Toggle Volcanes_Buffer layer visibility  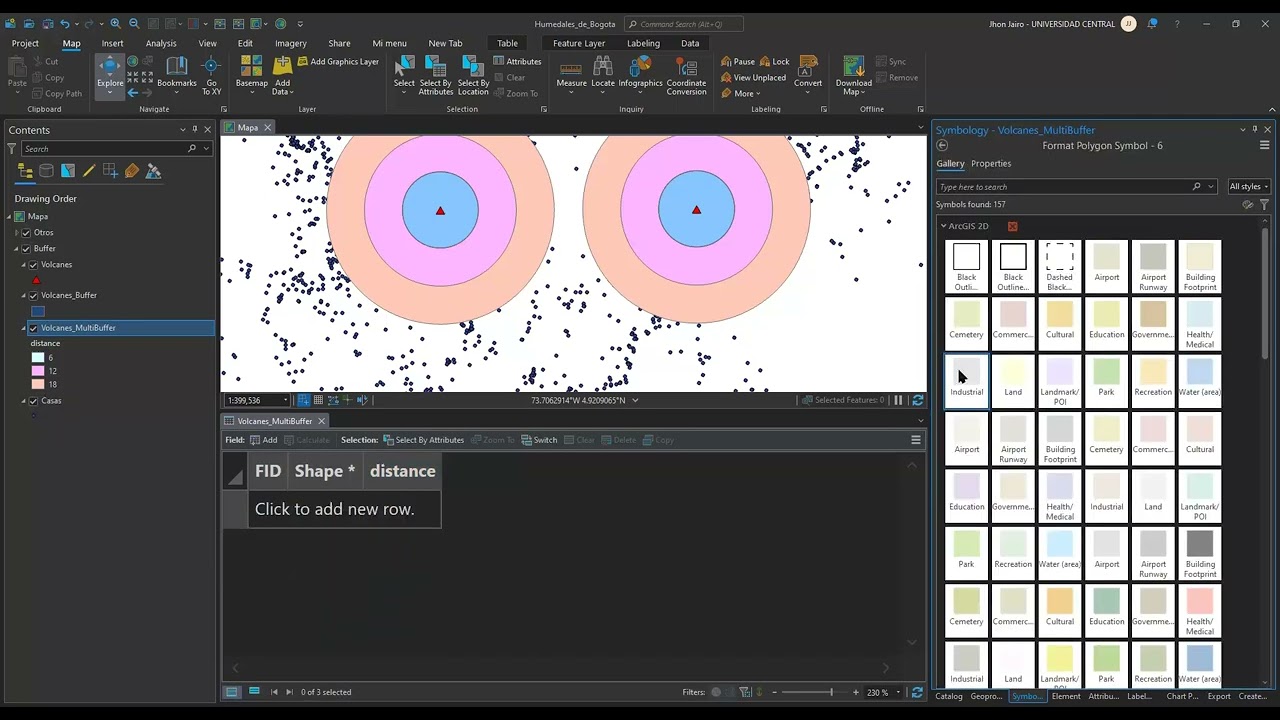coord(34,295)
